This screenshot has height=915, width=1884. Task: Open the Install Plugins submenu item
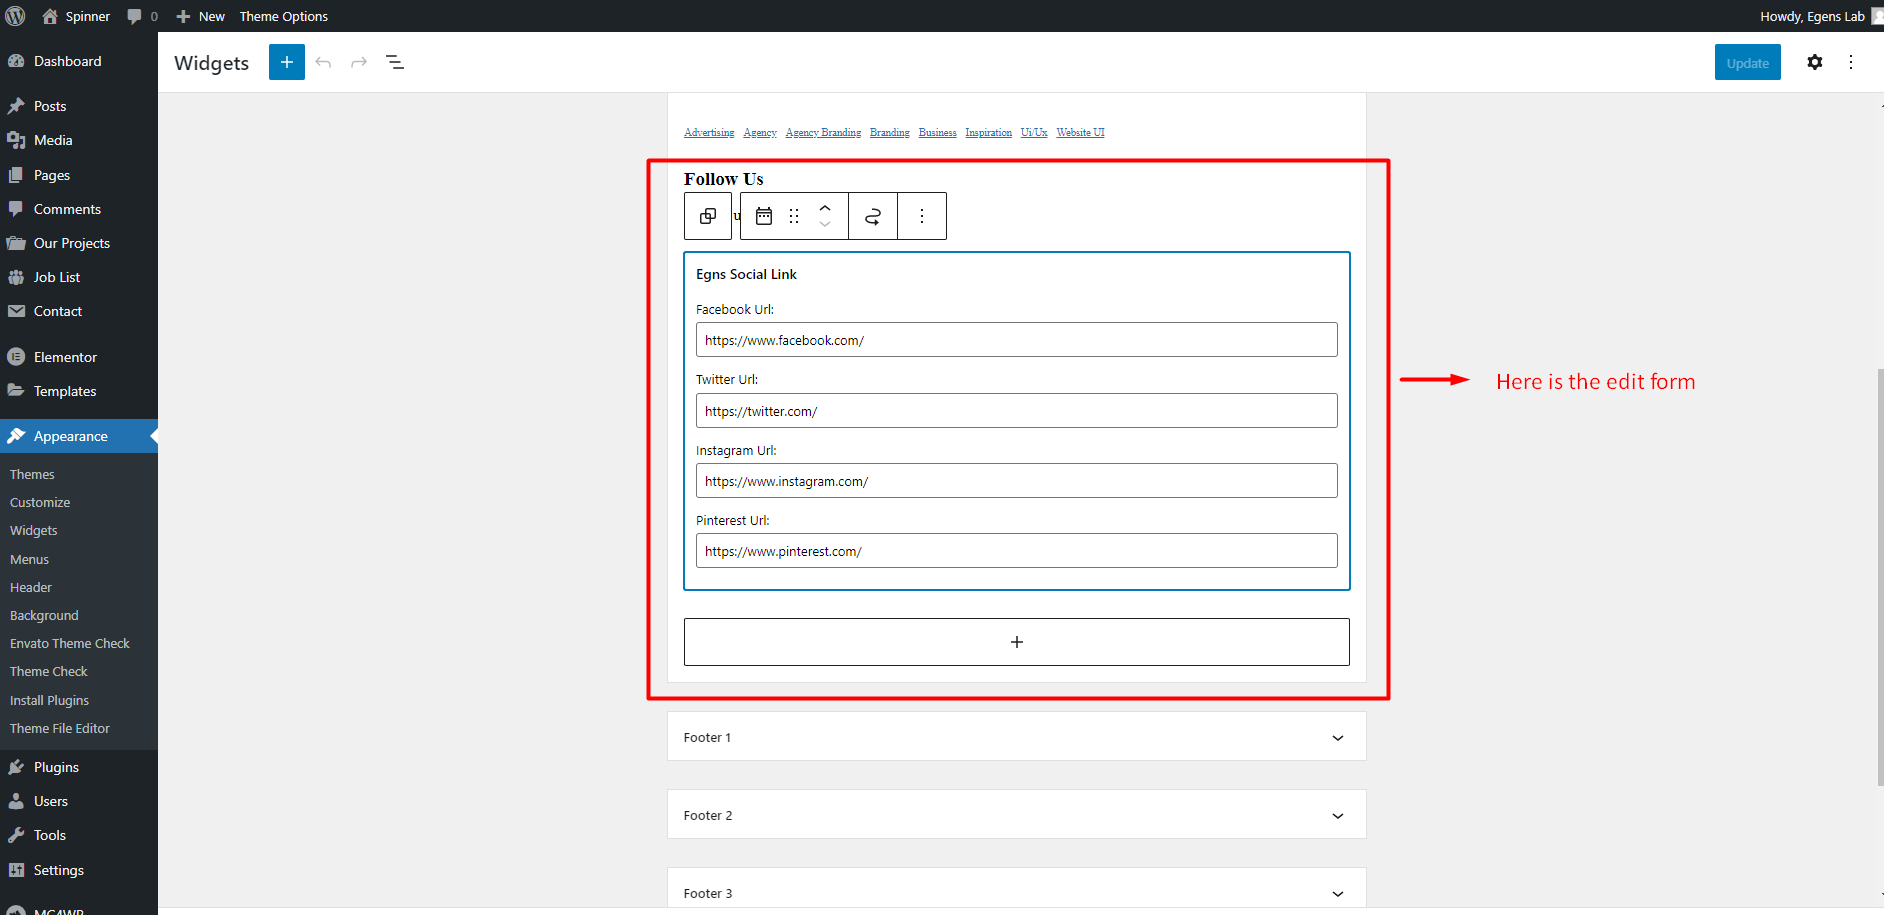pos(49,700)
